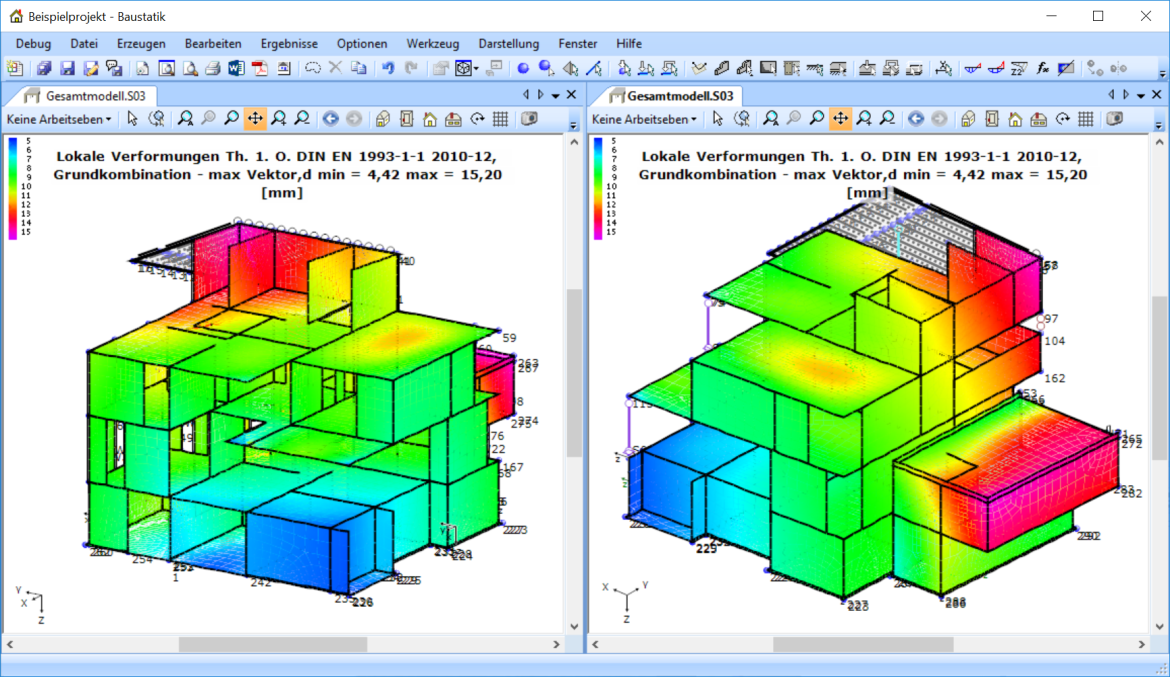The height and width of the screenshot is (677, 1170).
Task: Toggle the pan tool in right view
Action: click(840, 119)
